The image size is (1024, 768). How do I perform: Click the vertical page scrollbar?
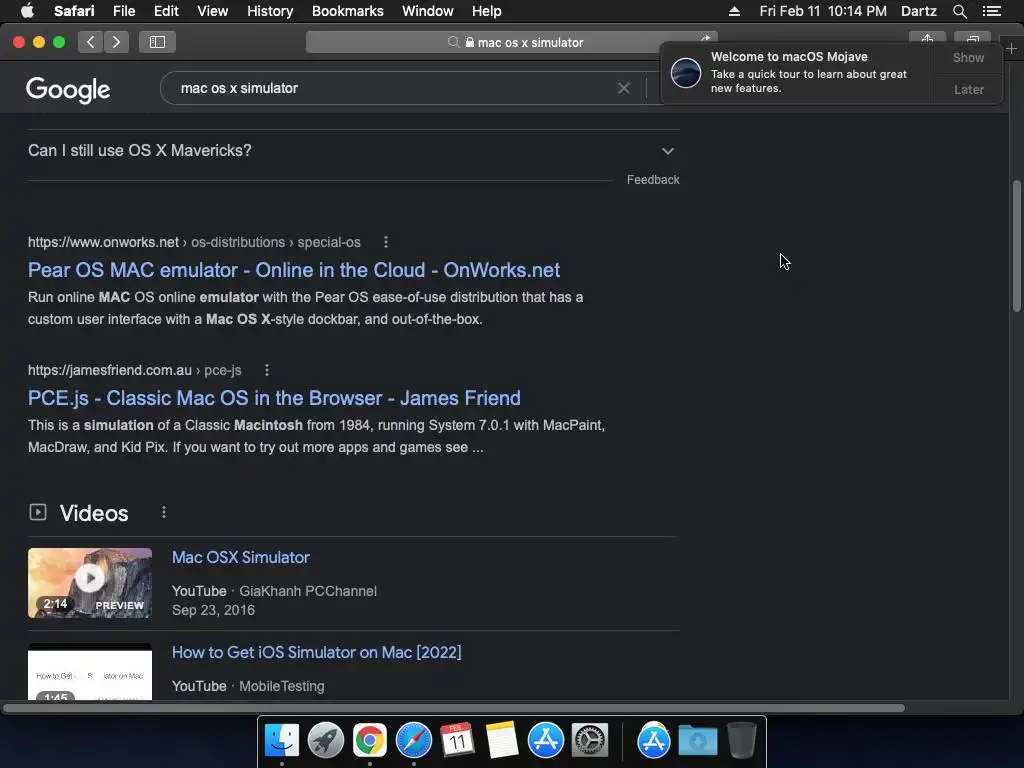(1016, 246)
